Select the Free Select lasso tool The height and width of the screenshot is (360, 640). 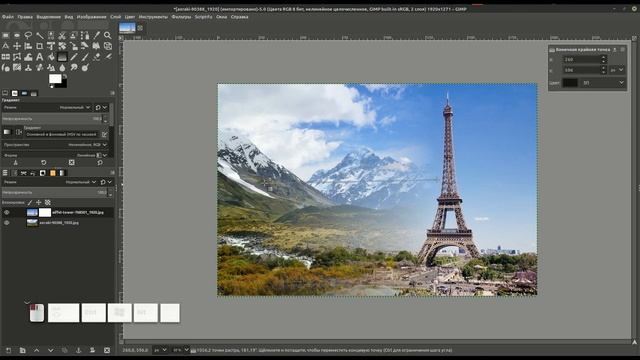[x=28, y=36]
